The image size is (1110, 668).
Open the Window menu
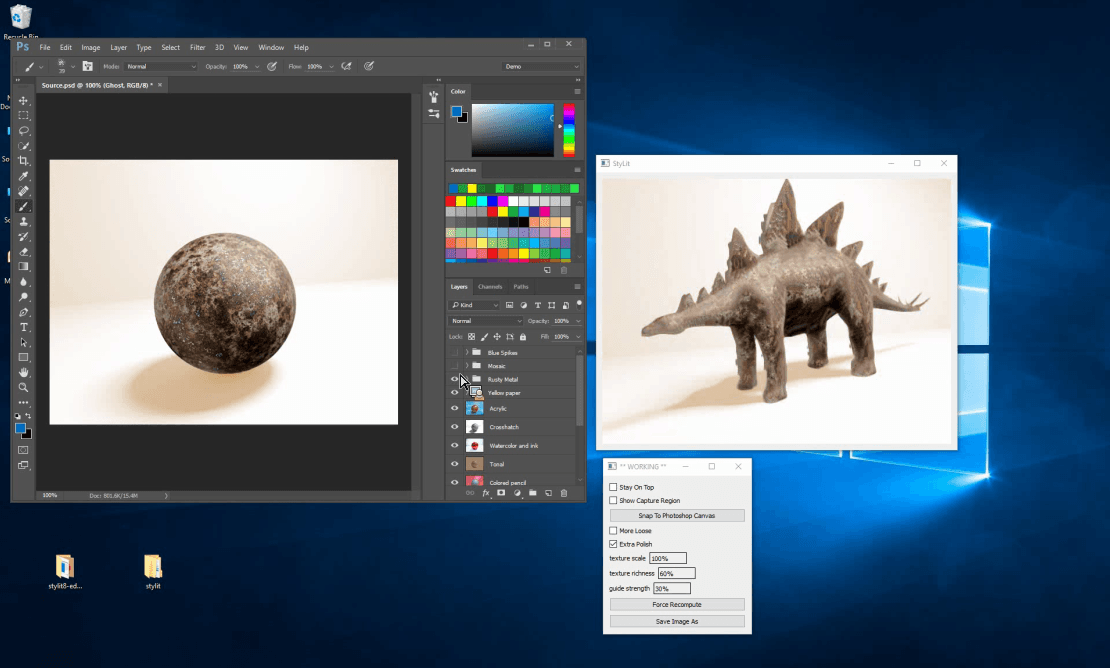click(x=271, y=47)
